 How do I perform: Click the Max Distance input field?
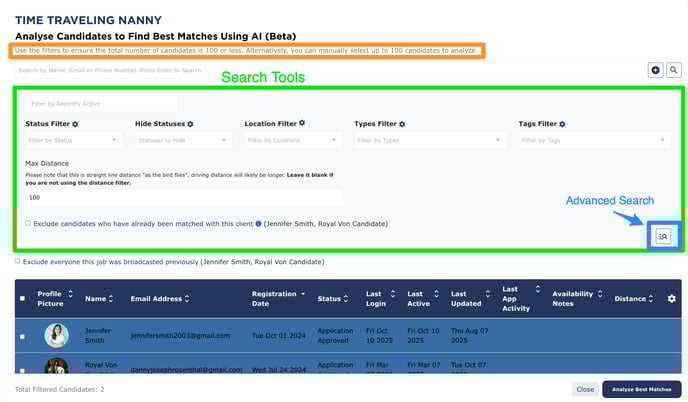click(x=183, y=198)
